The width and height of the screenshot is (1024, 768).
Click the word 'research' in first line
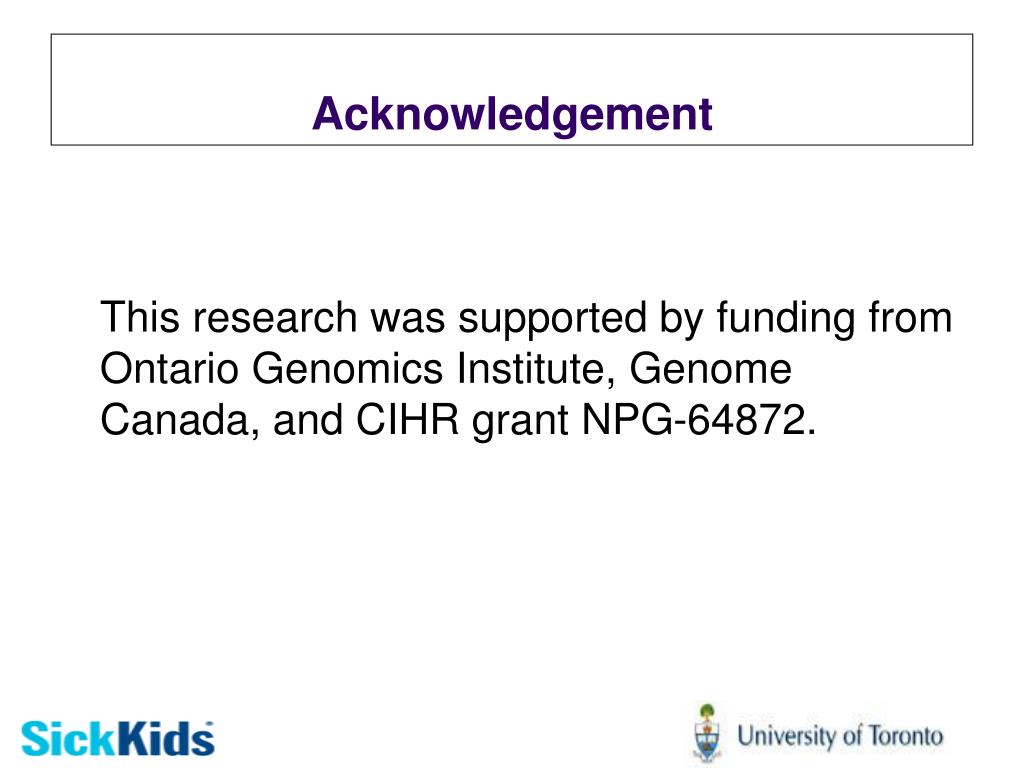click(x=275, y=317)
